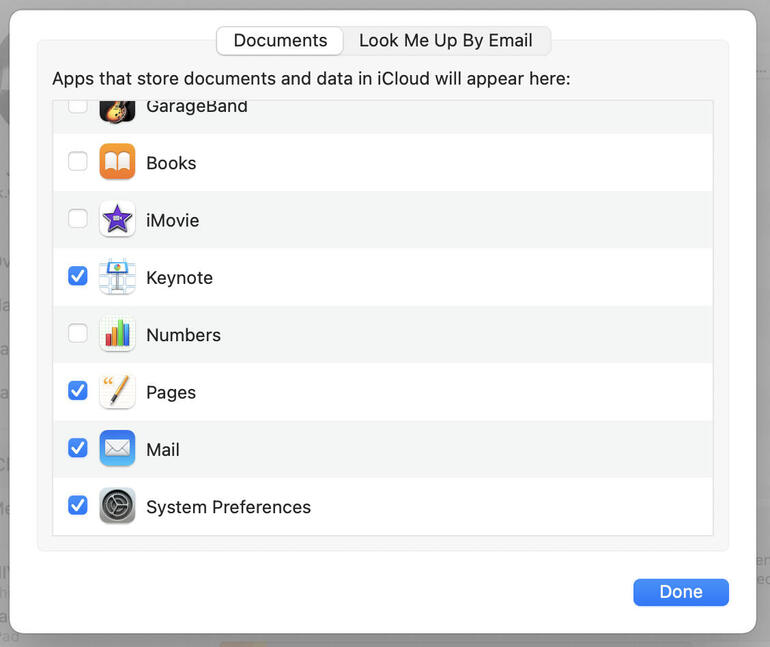Select the 'System Preferences' label text
The image size is (770, 647).
[x=228, y=507]
